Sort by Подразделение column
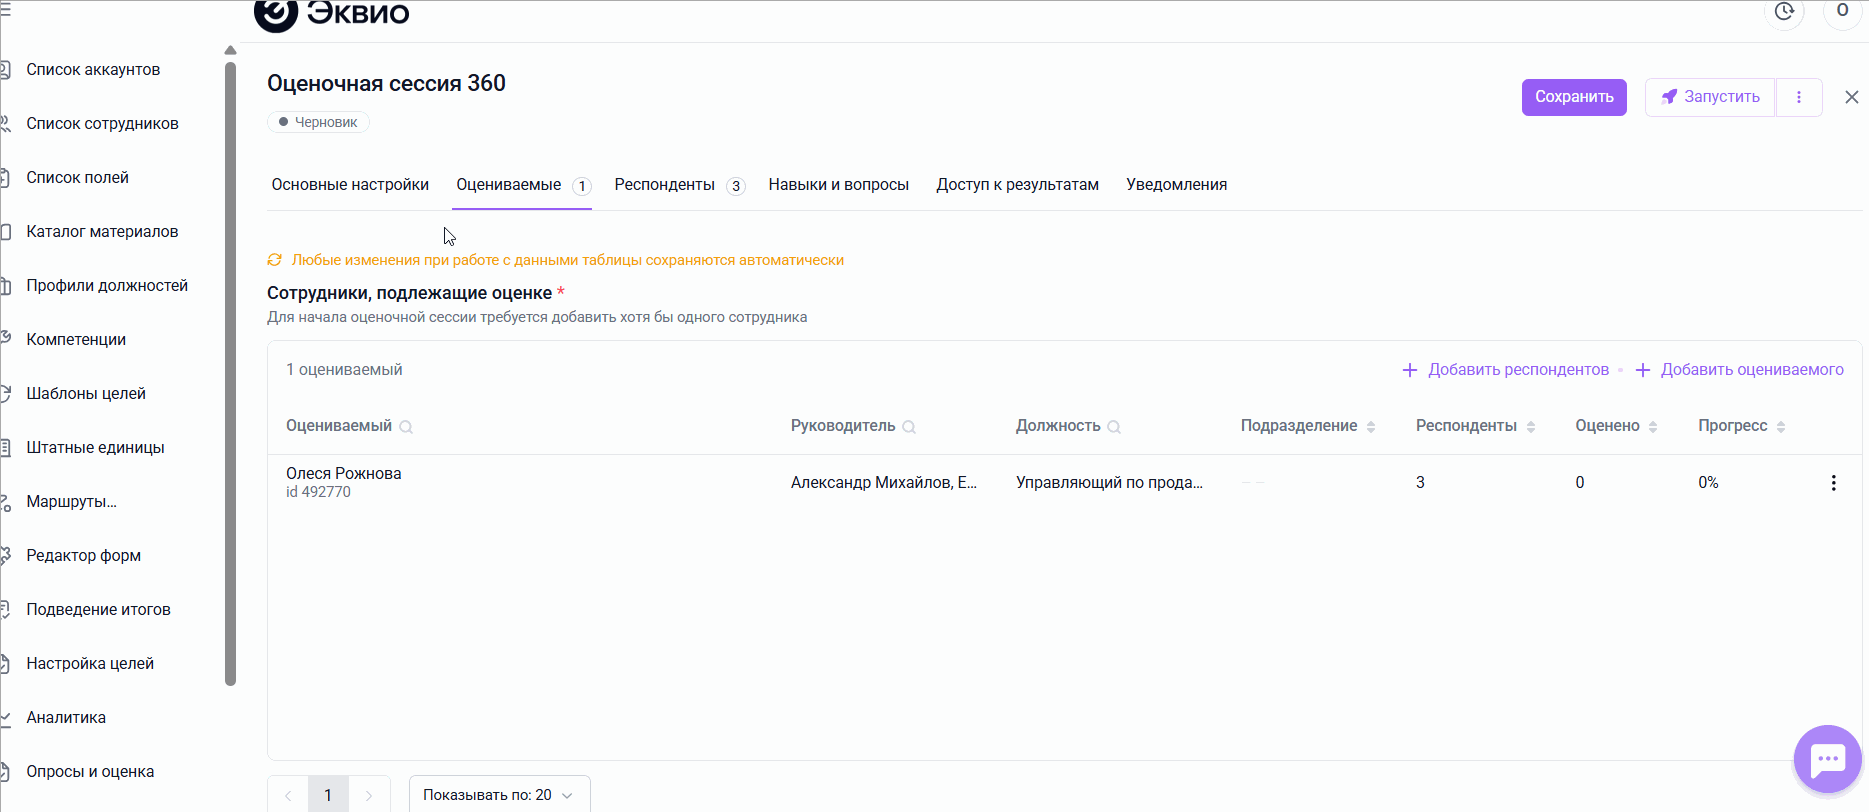 pyautogui.click(x=1371, y=427)
